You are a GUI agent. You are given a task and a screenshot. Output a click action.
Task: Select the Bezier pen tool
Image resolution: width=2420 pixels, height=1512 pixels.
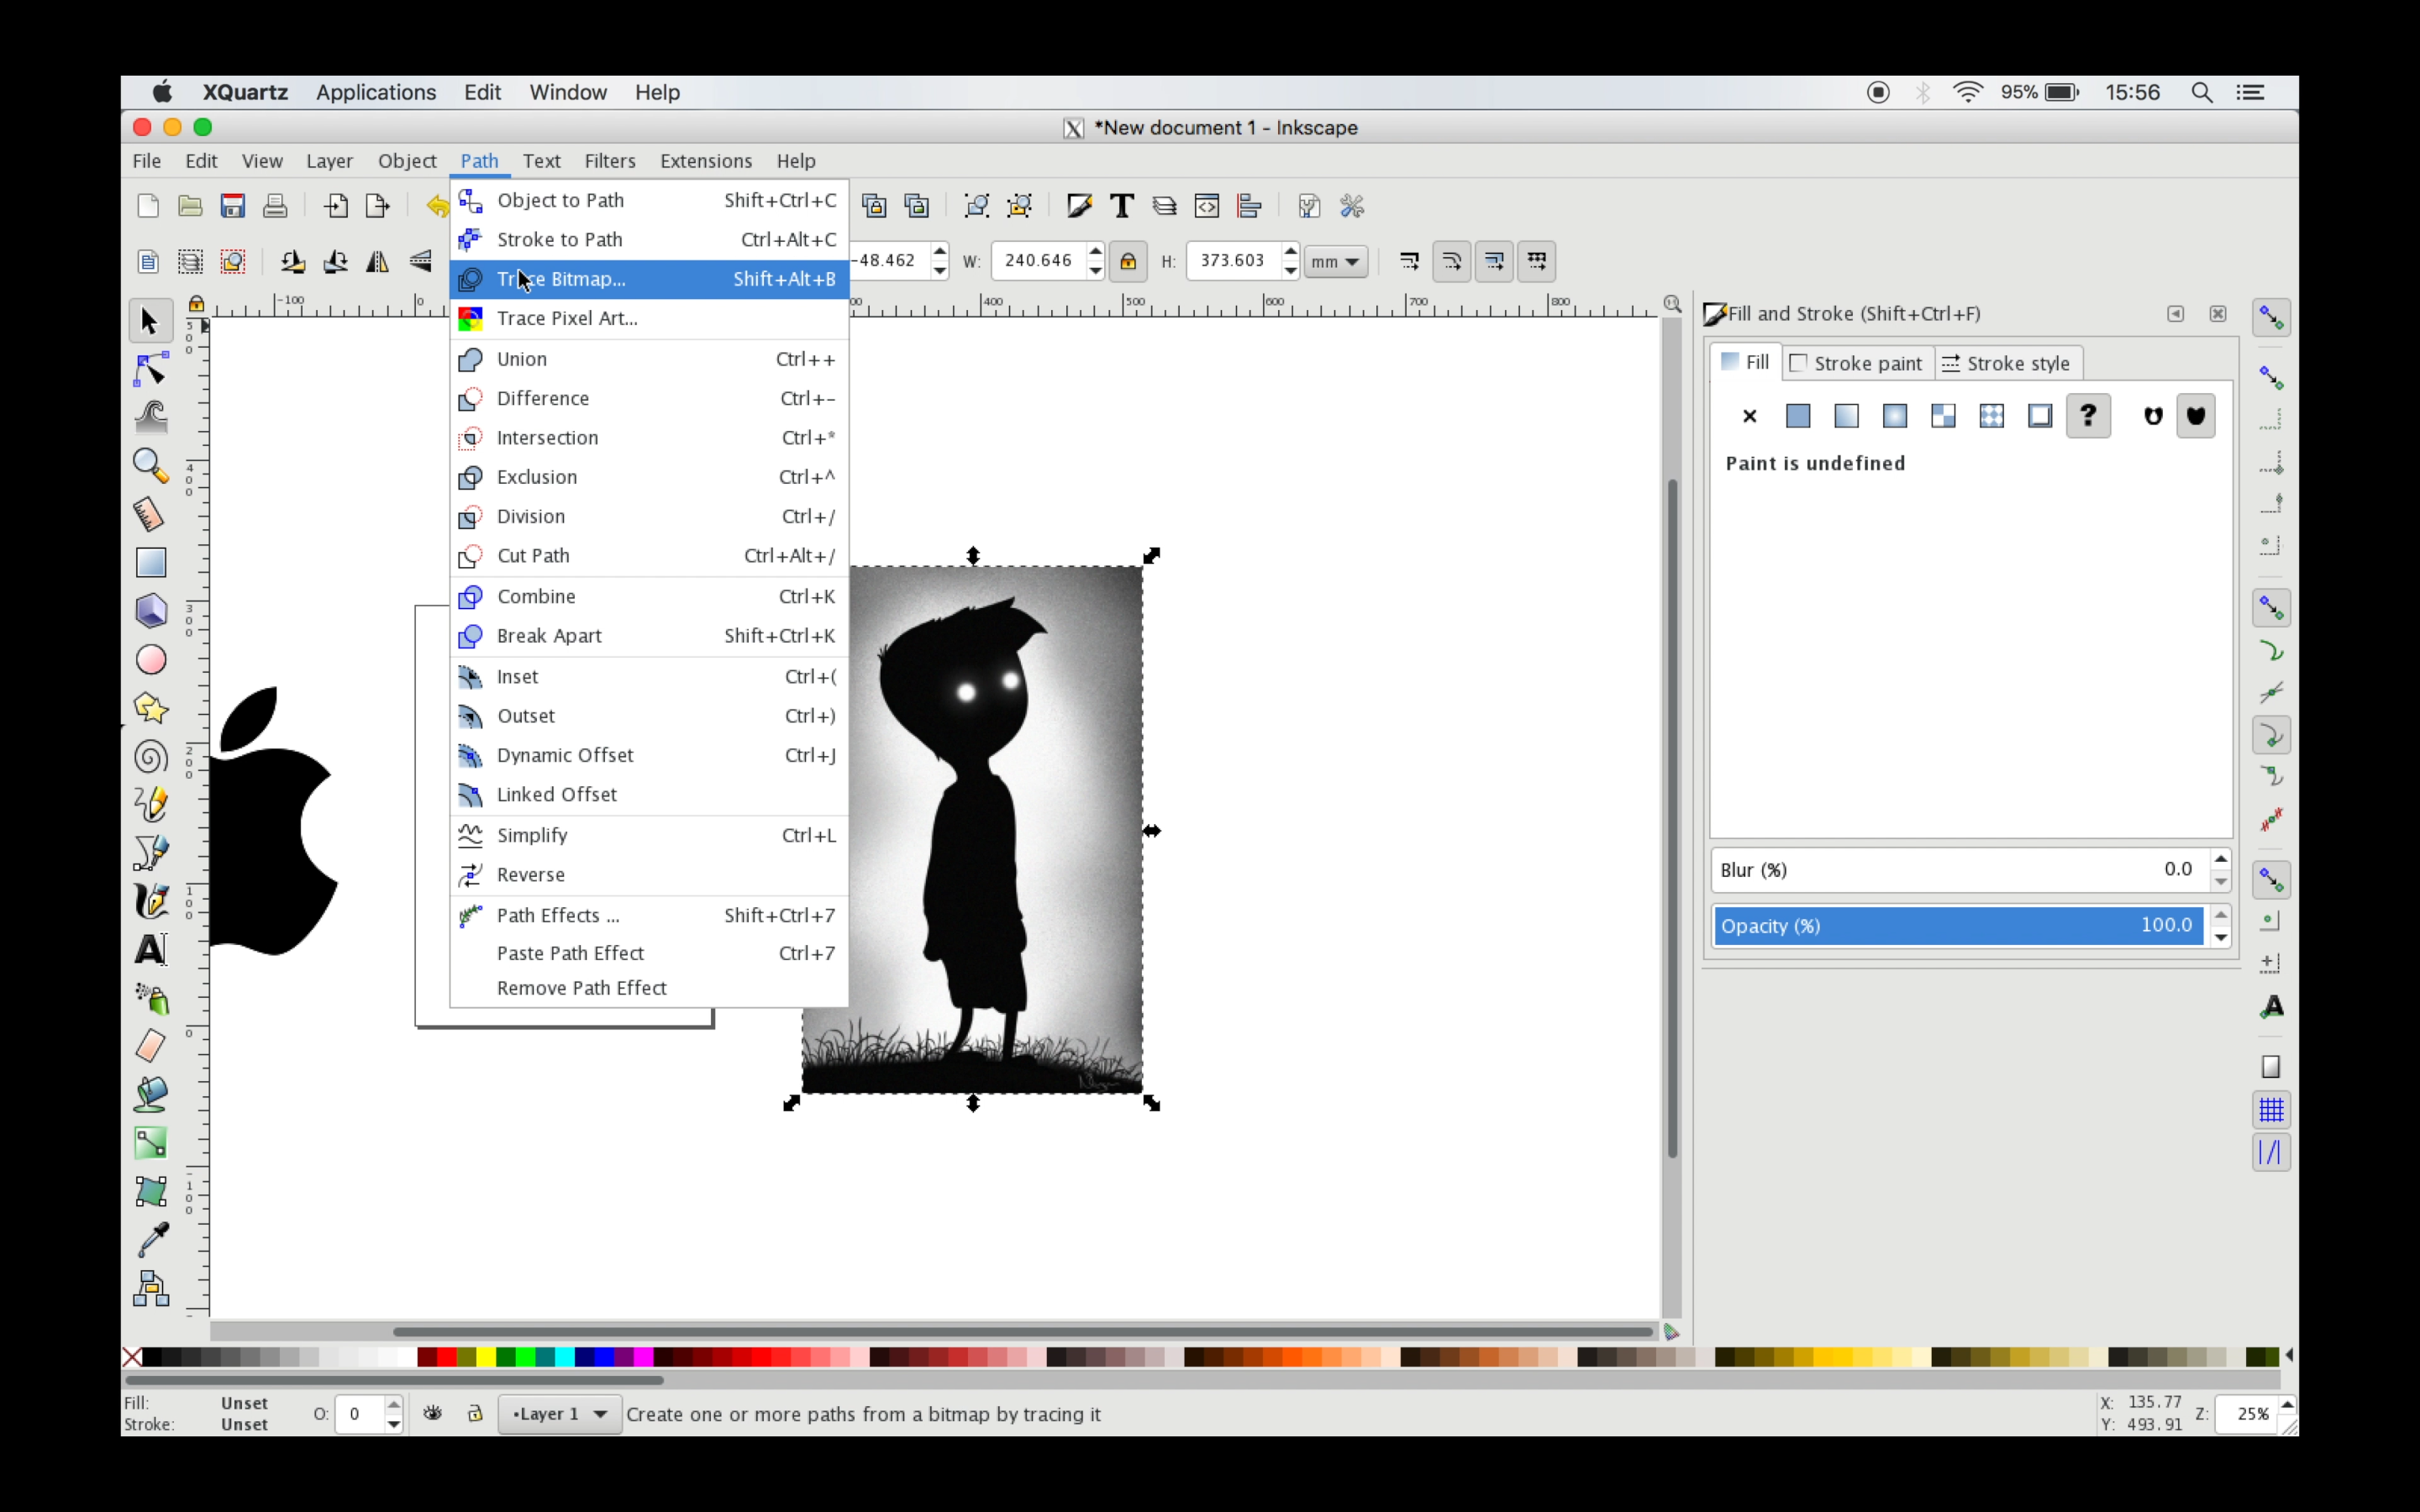point(150,853)
